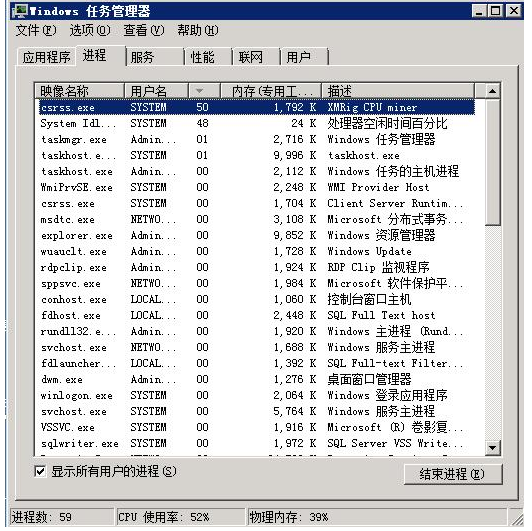
Task: Select the conhost.exe process
Action: [257, 299]
